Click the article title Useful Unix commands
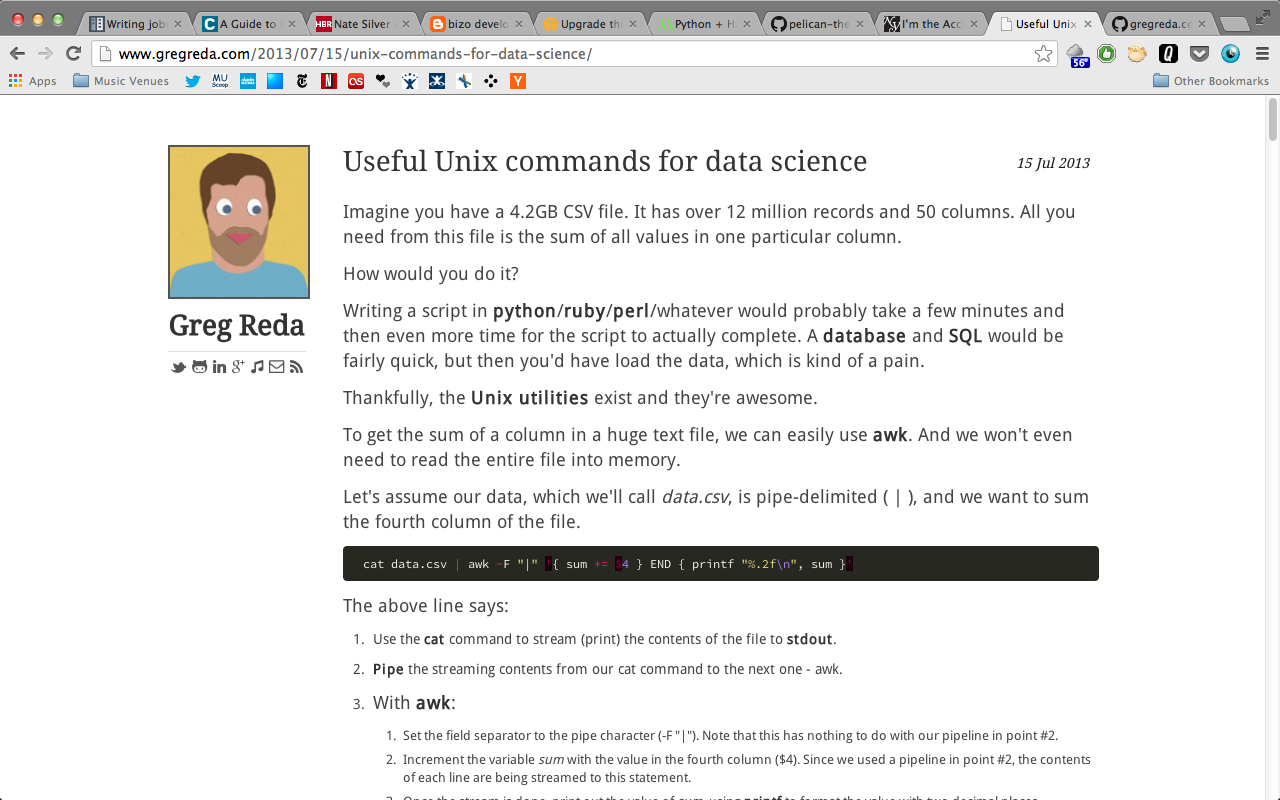This screenshot has height=800, width=1280. tap(605, 161)
